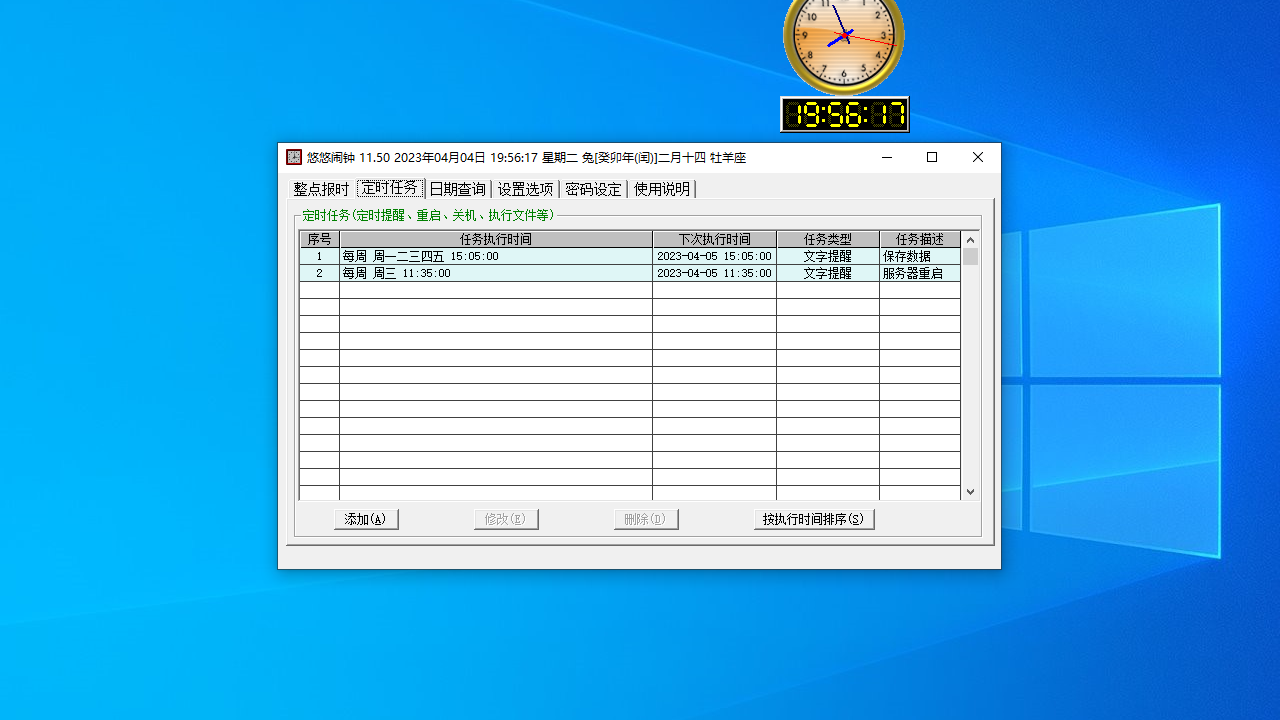1280x720 pixels.
Task: Select the 保存数据 task row
Action: [500, 256]
